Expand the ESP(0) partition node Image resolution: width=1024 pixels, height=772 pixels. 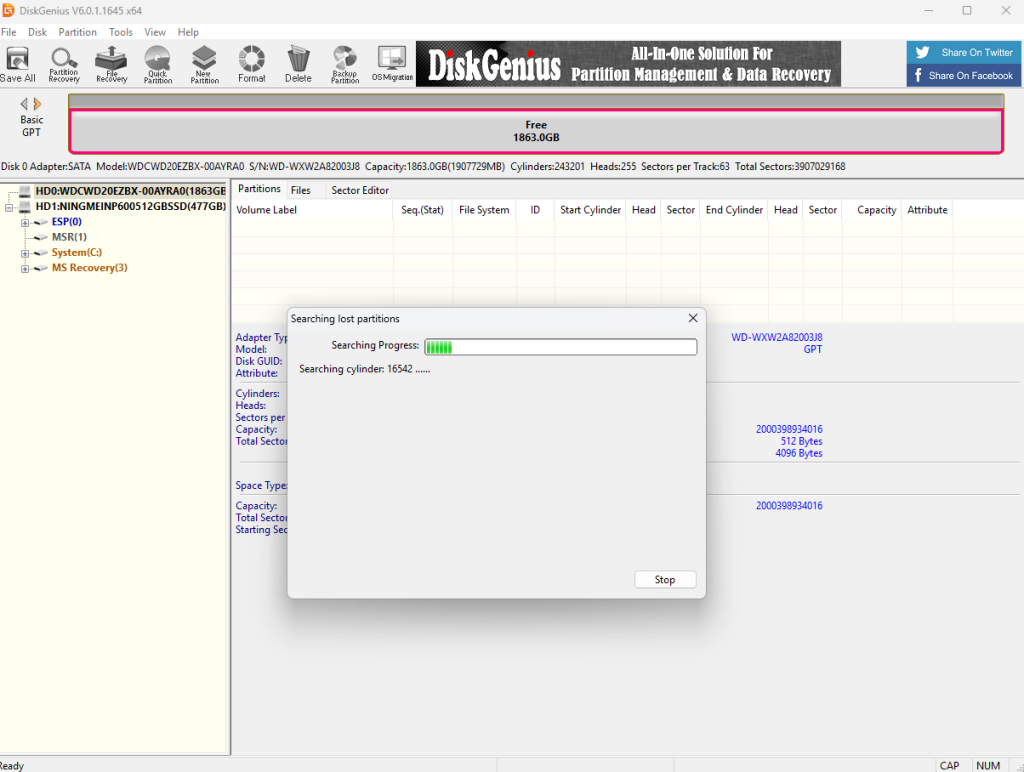[x=25, y=223]
